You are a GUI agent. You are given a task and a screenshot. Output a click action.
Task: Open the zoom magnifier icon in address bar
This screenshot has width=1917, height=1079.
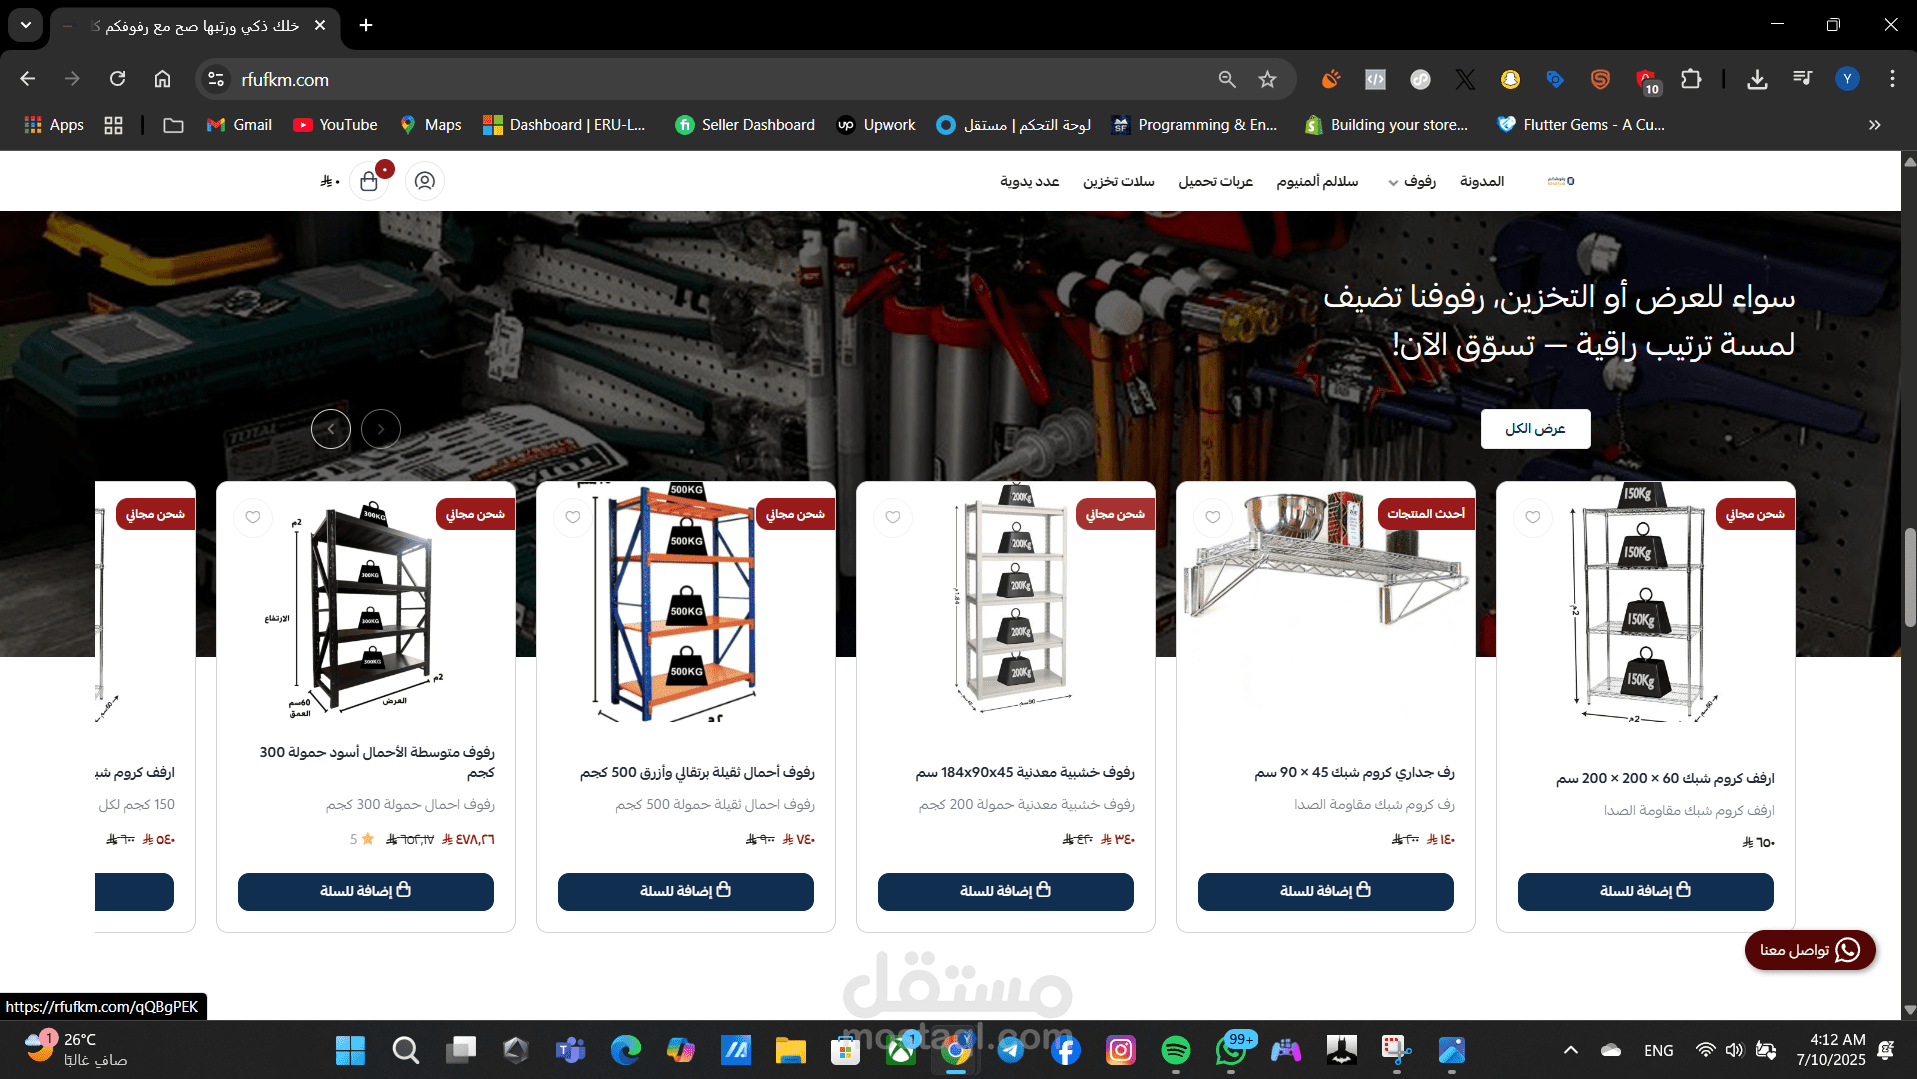[x=1227, y=79]
